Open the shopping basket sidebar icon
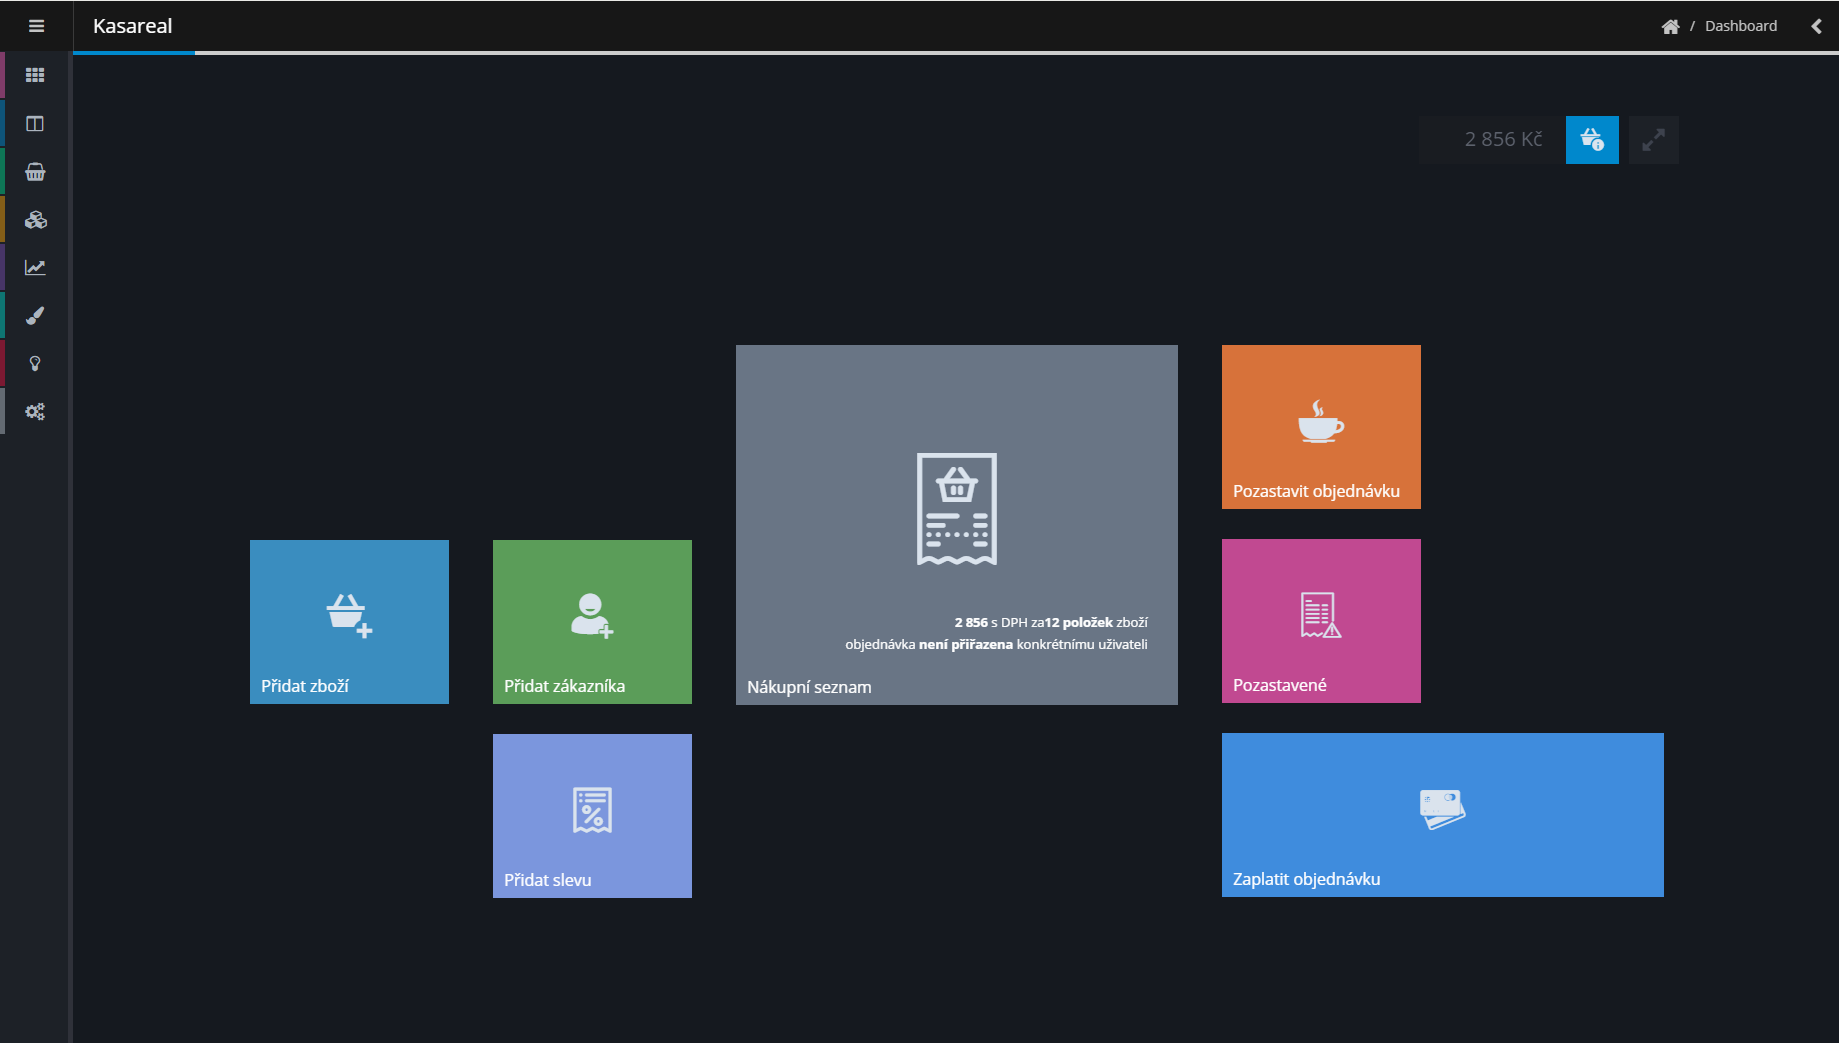The image size is (1839, 1043). [35, 172]
